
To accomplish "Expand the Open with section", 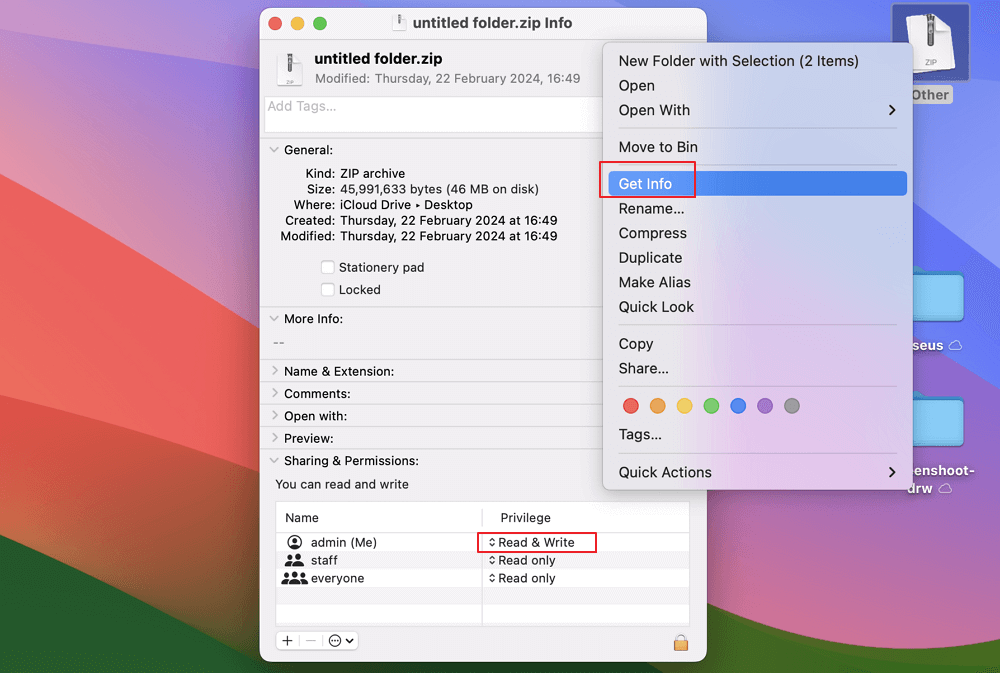I will (x=274, y=415).
